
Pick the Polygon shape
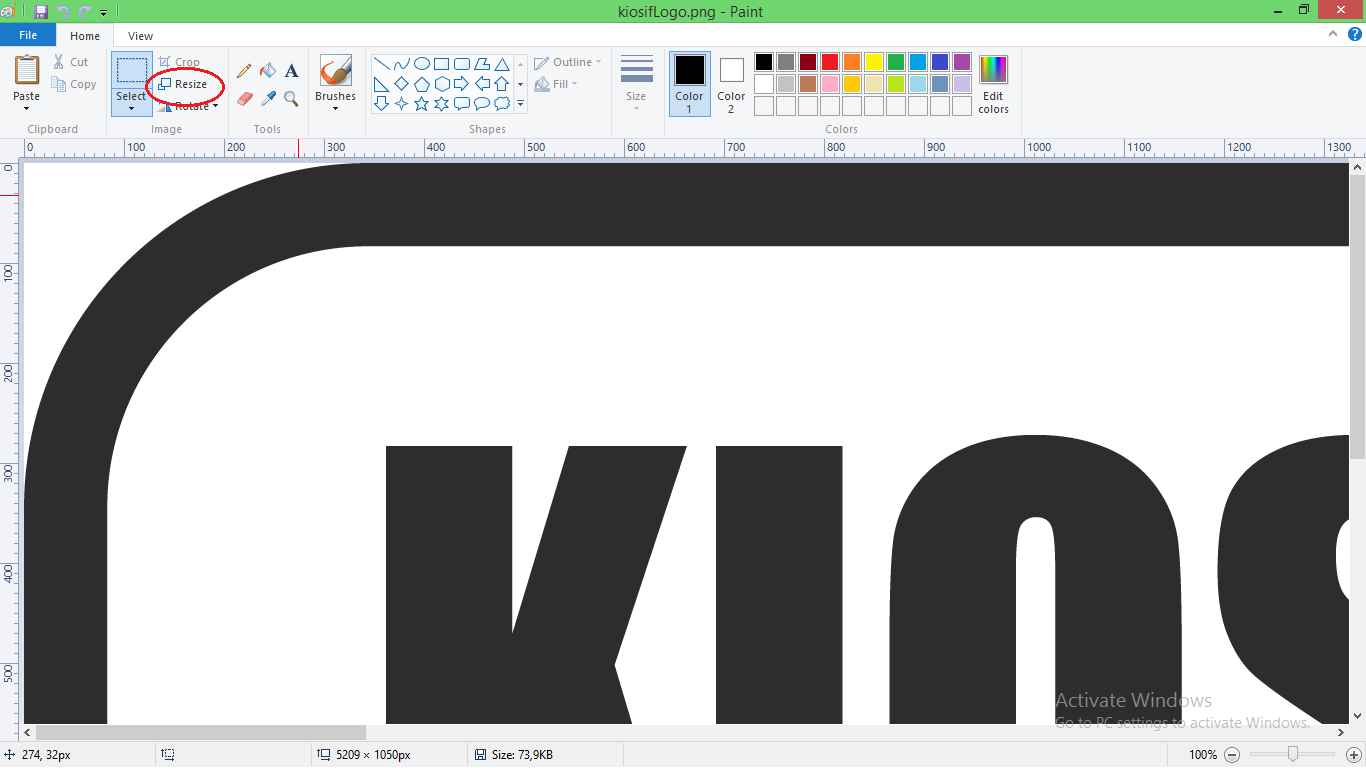click(481, 64)
